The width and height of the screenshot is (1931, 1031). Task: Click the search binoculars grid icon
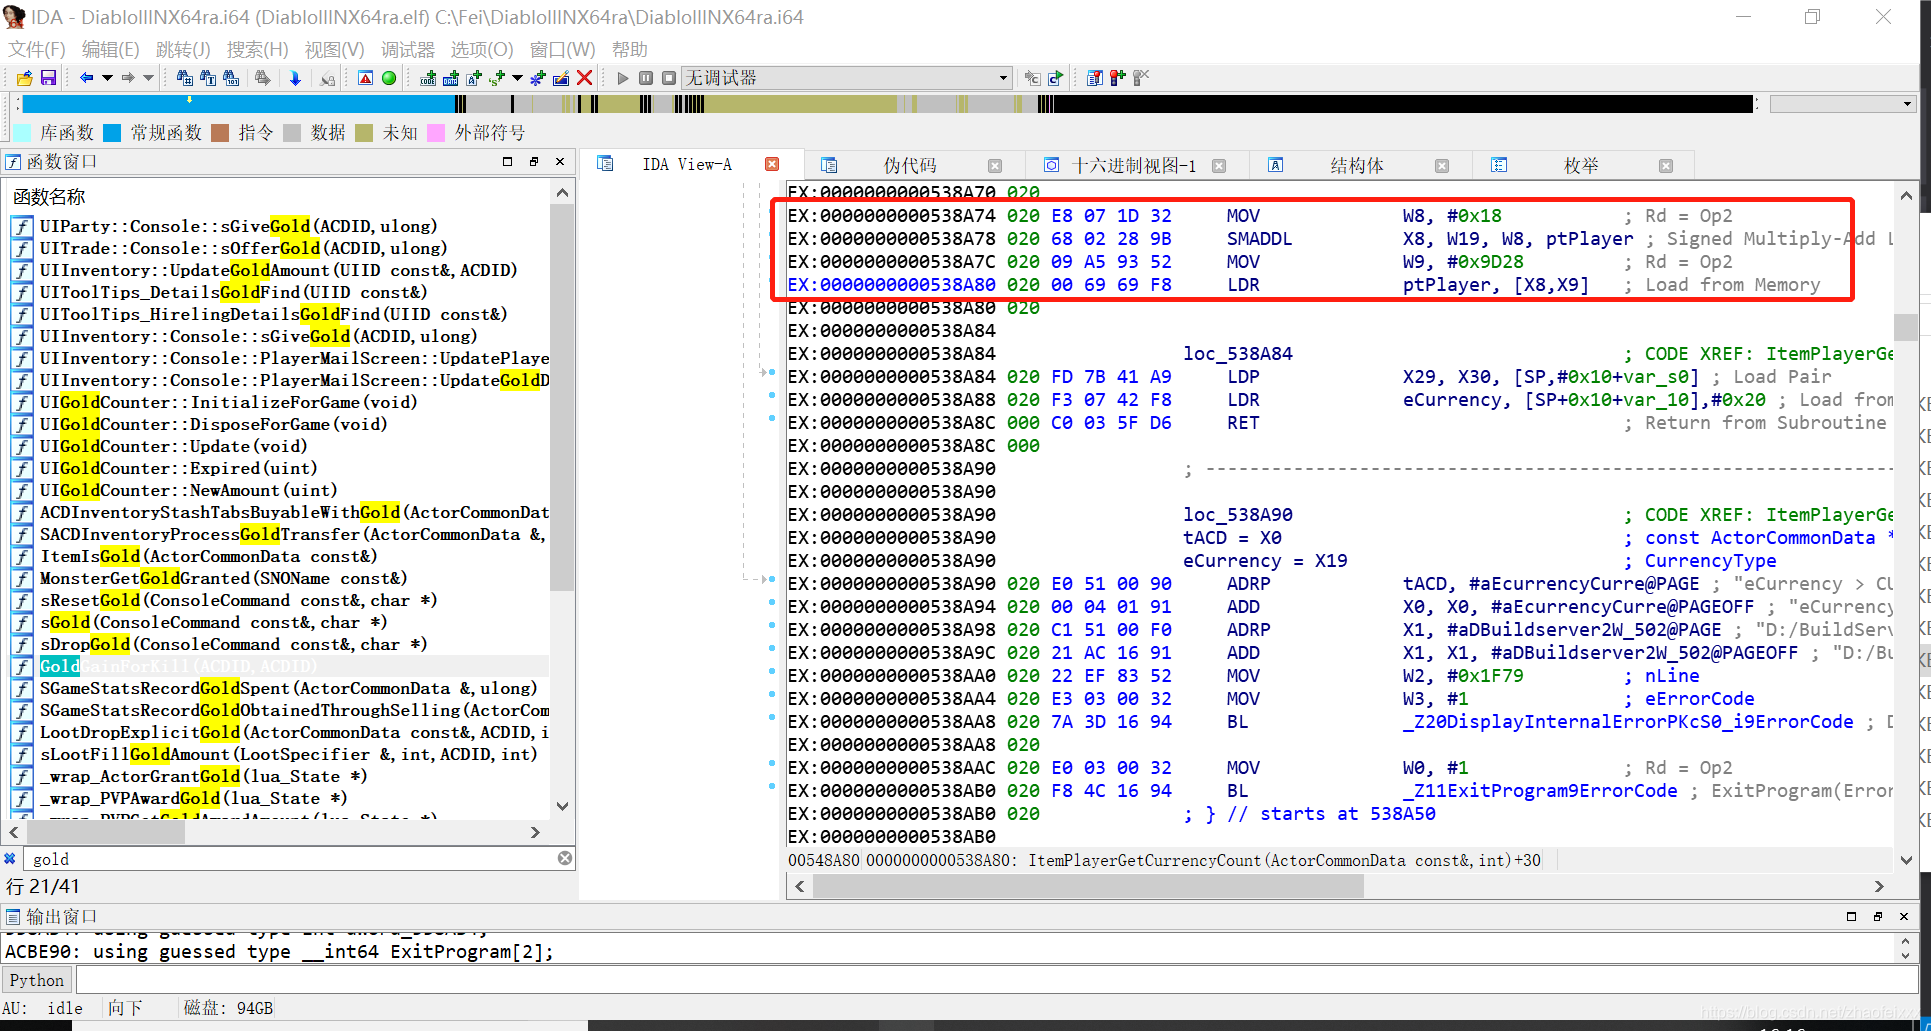[x=184, y=78]
